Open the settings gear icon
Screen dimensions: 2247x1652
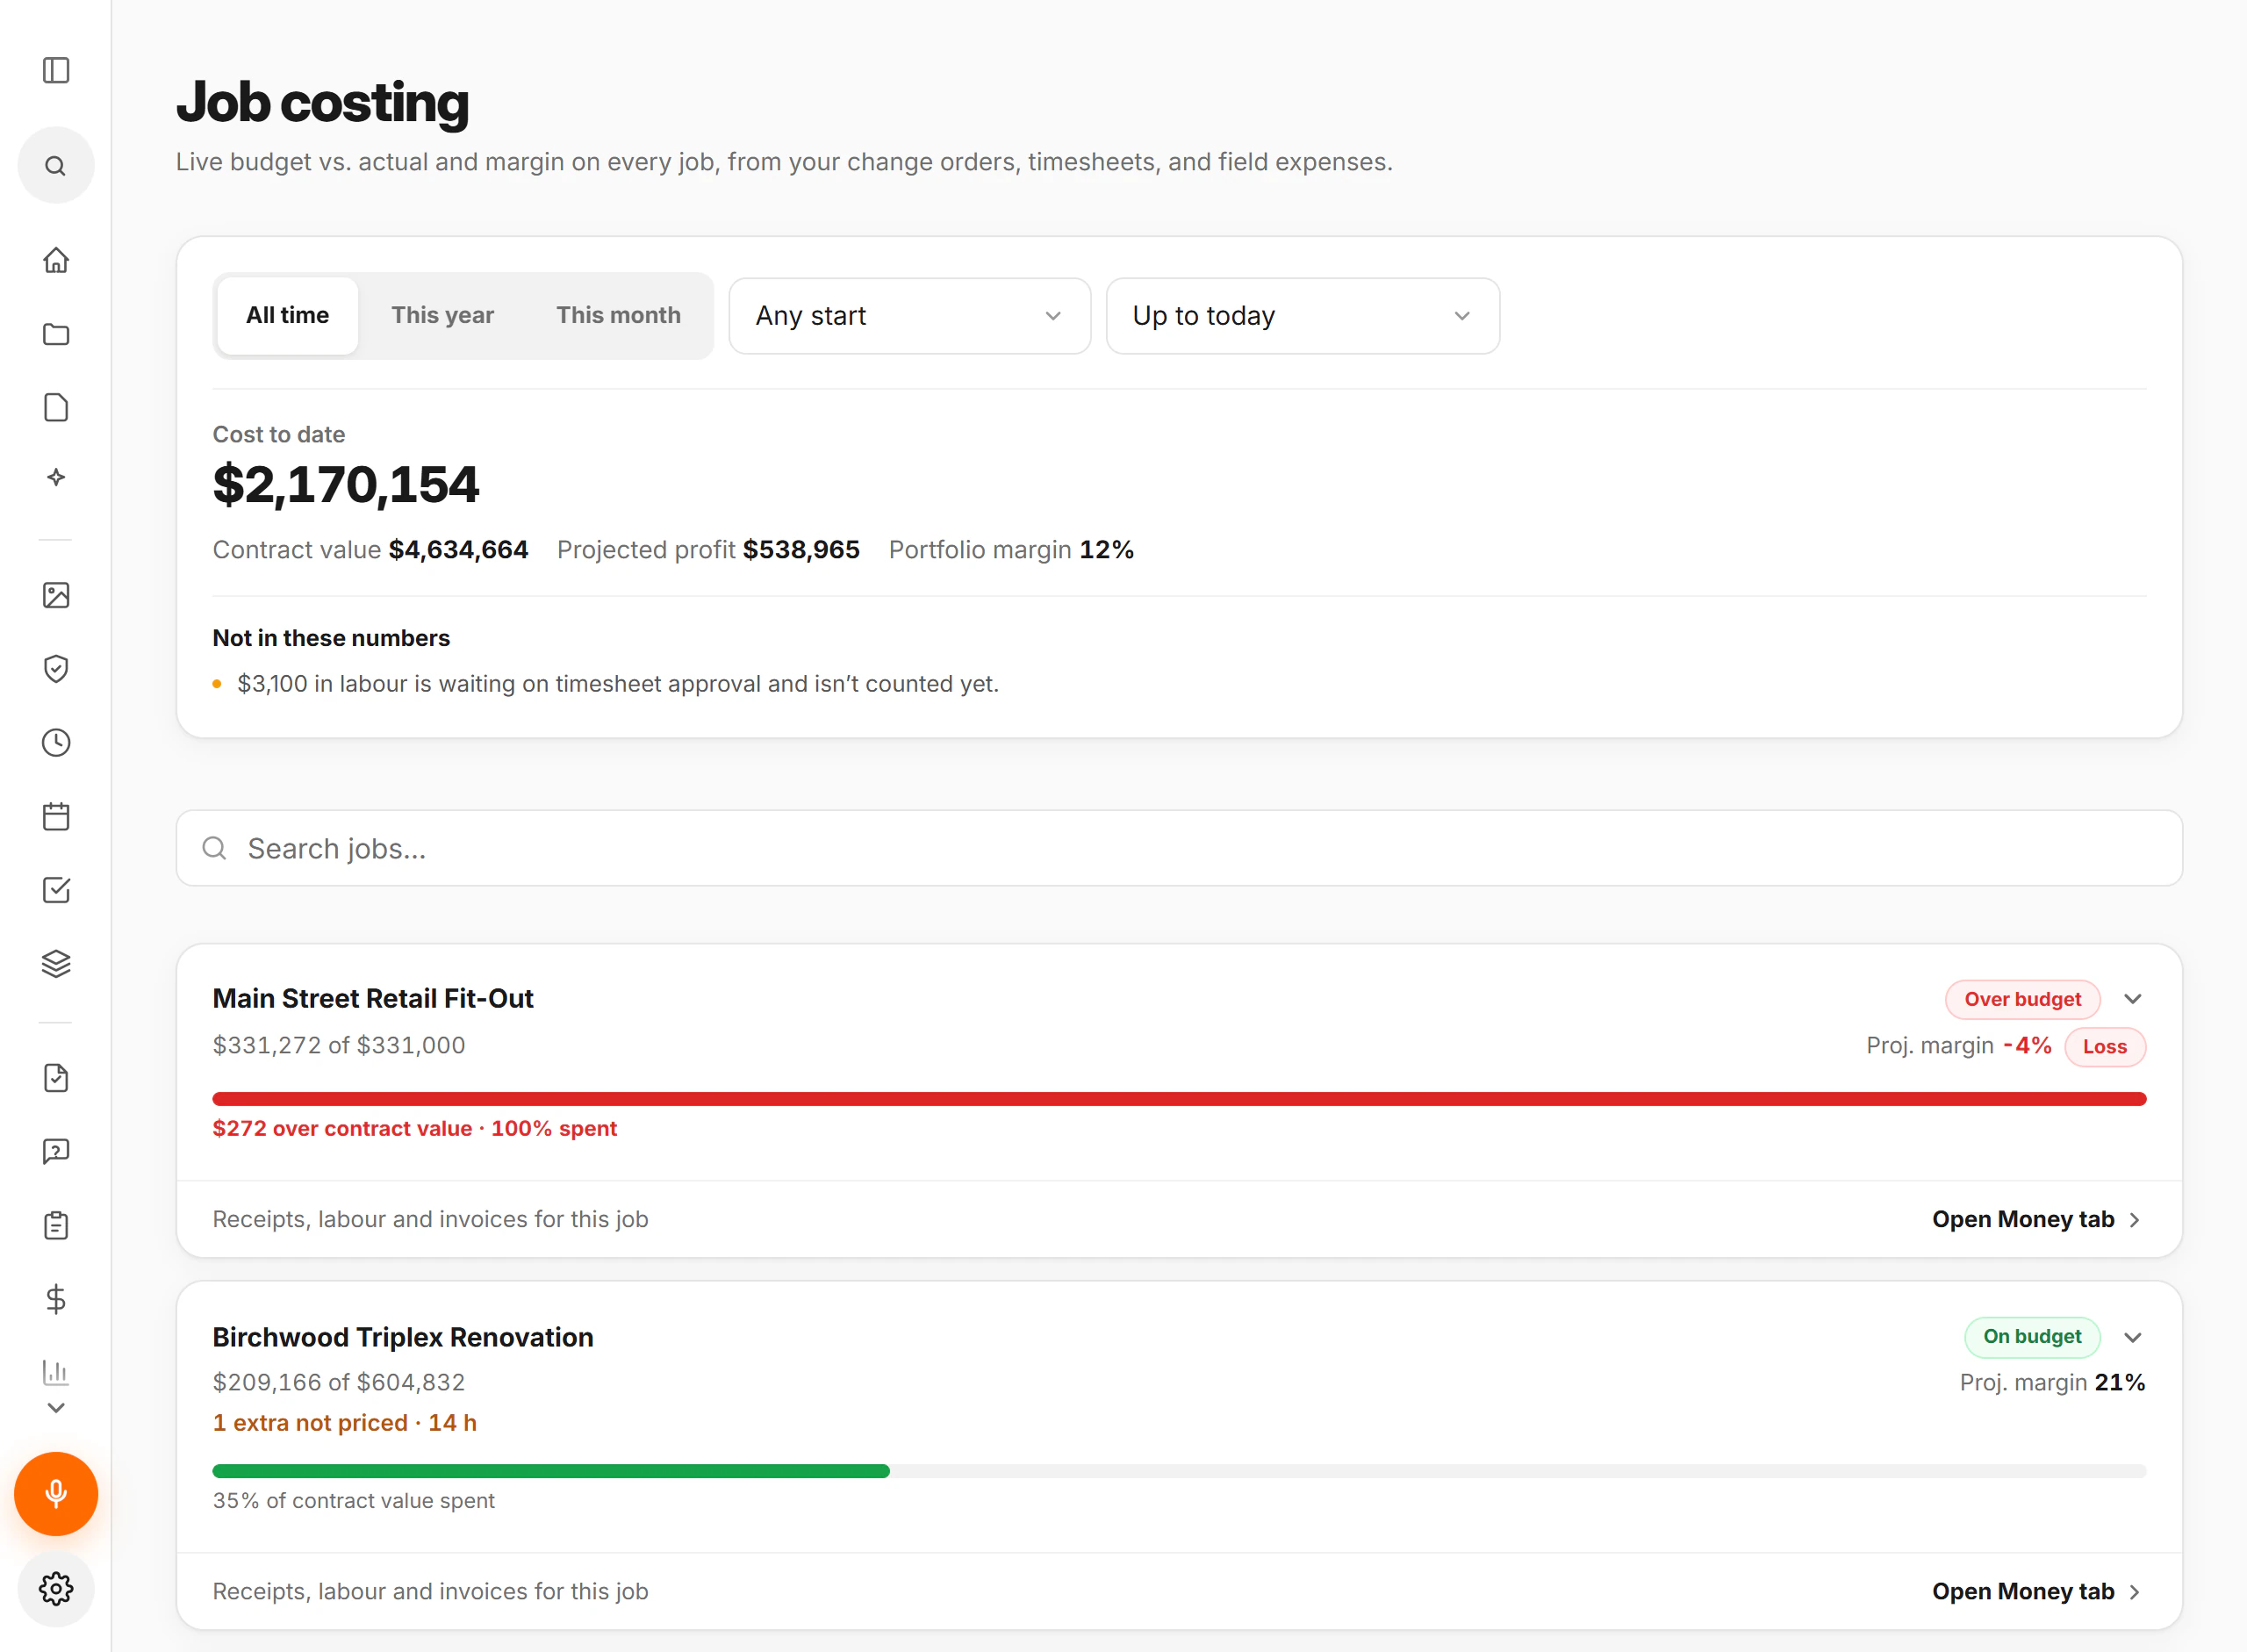pyautogui.click(x=56, y=1589)
